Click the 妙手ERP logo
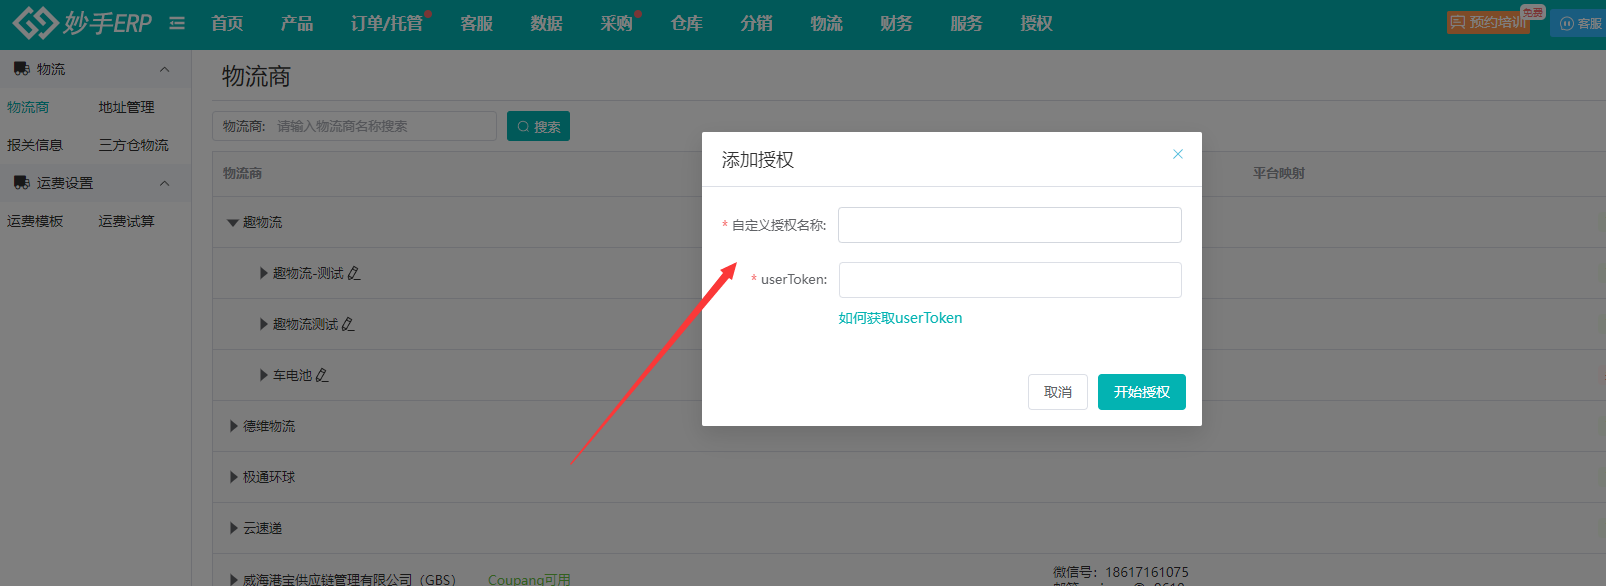 click(x=83, y=23)
